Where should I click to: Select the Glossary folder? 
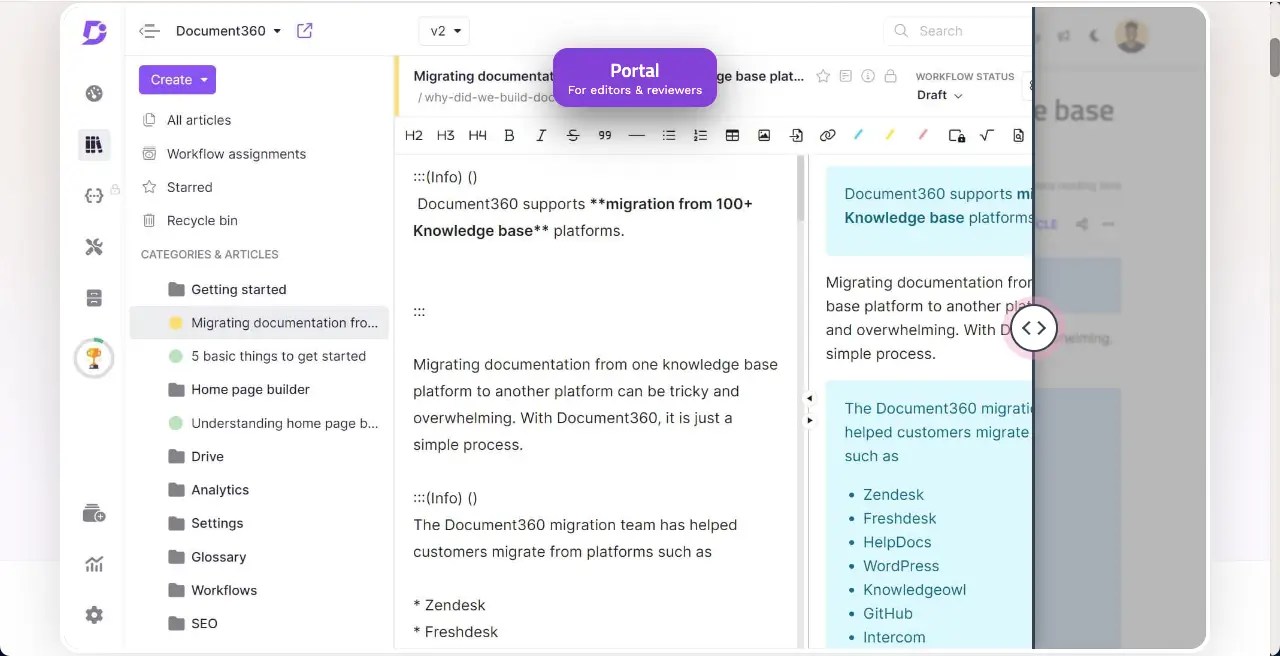click(x=218, y=557)
